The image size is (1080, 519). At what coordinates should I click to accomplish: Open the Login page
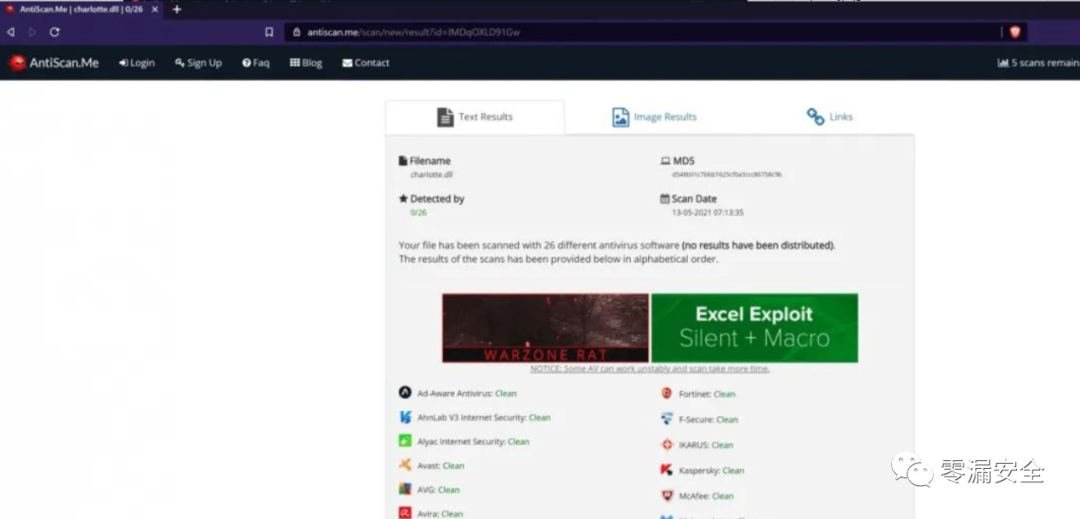click(x=136, y=63)
